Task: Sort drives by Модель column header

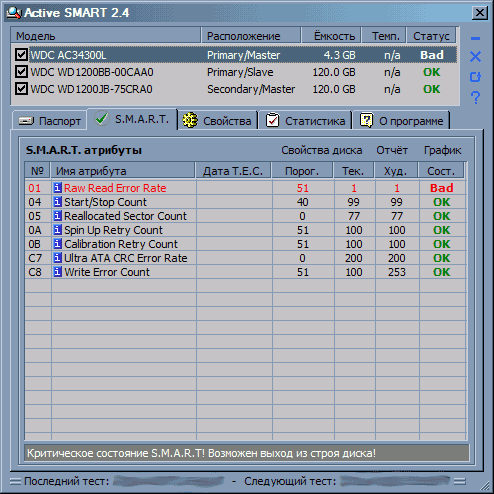Action: point(106,36)
